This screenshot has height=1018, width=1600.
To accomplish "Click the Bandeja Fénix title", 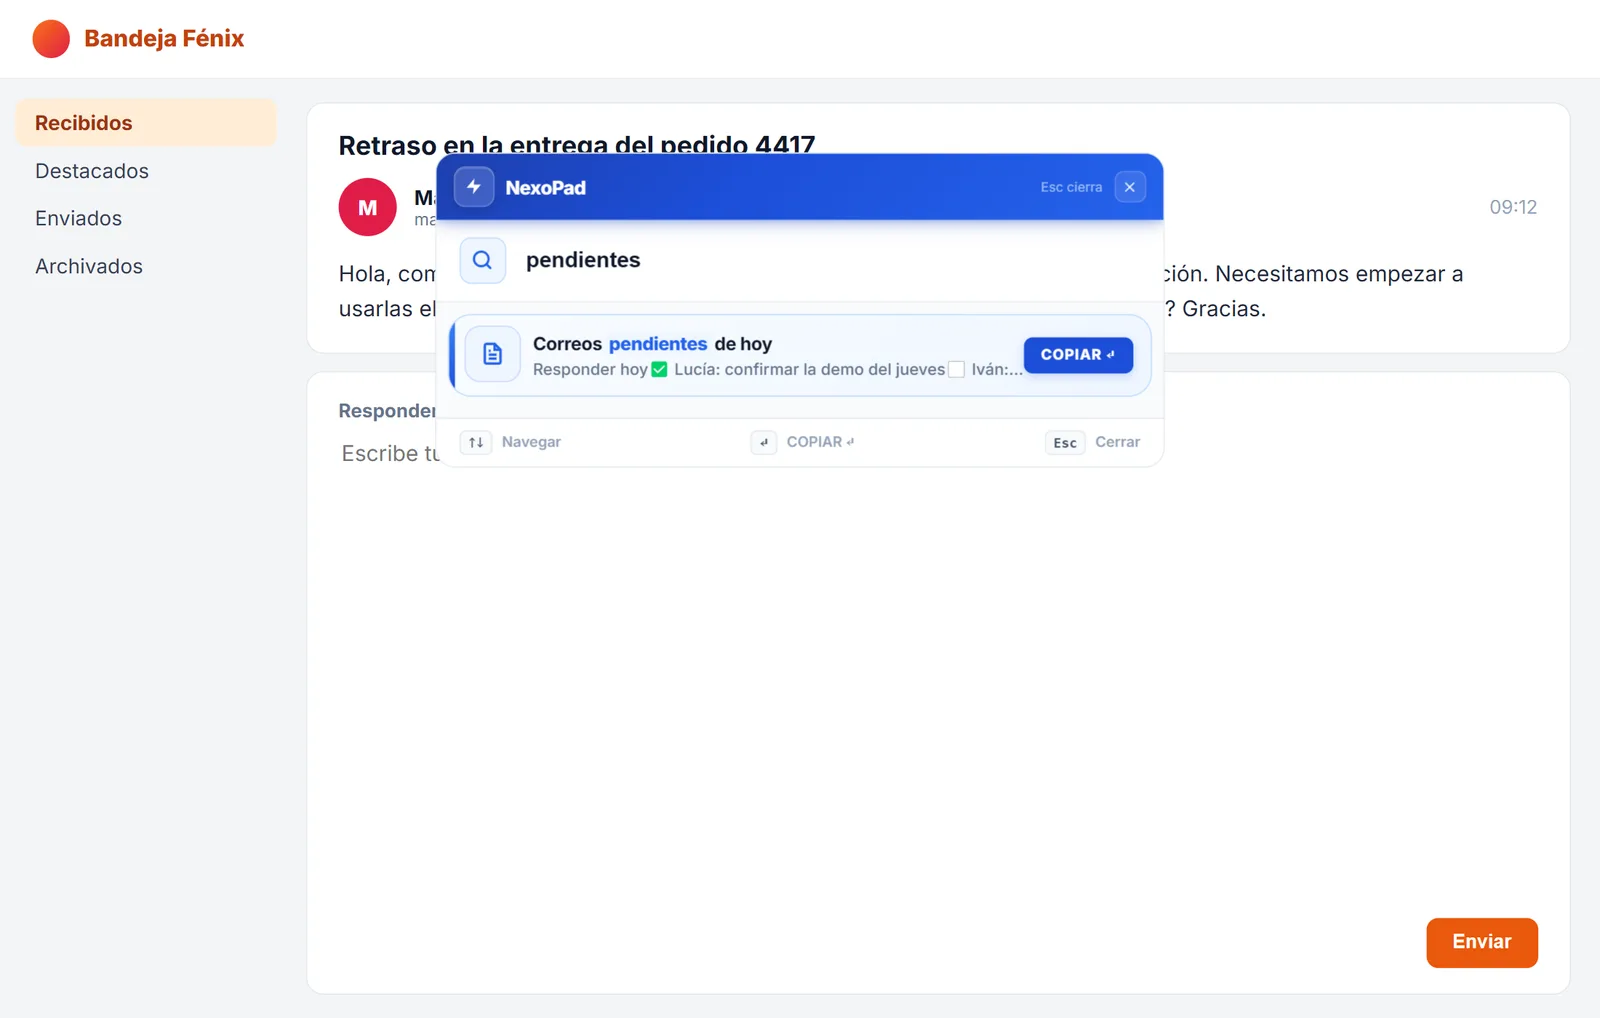I will [x=164, y=39].
